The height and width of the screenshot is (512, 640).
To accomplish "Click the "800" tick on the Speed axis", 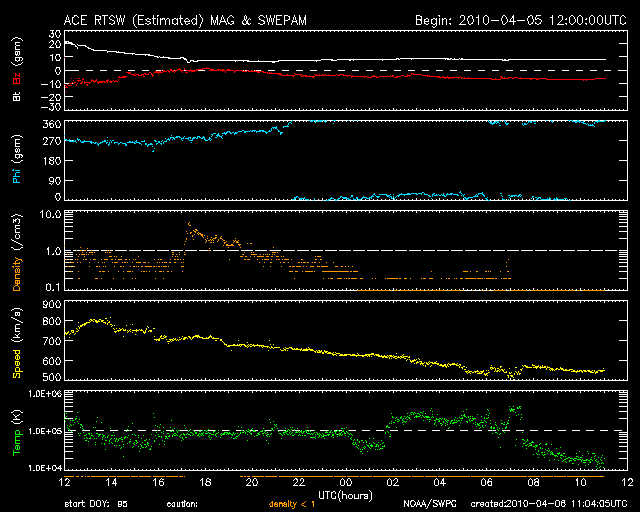I will pos(52,321).
